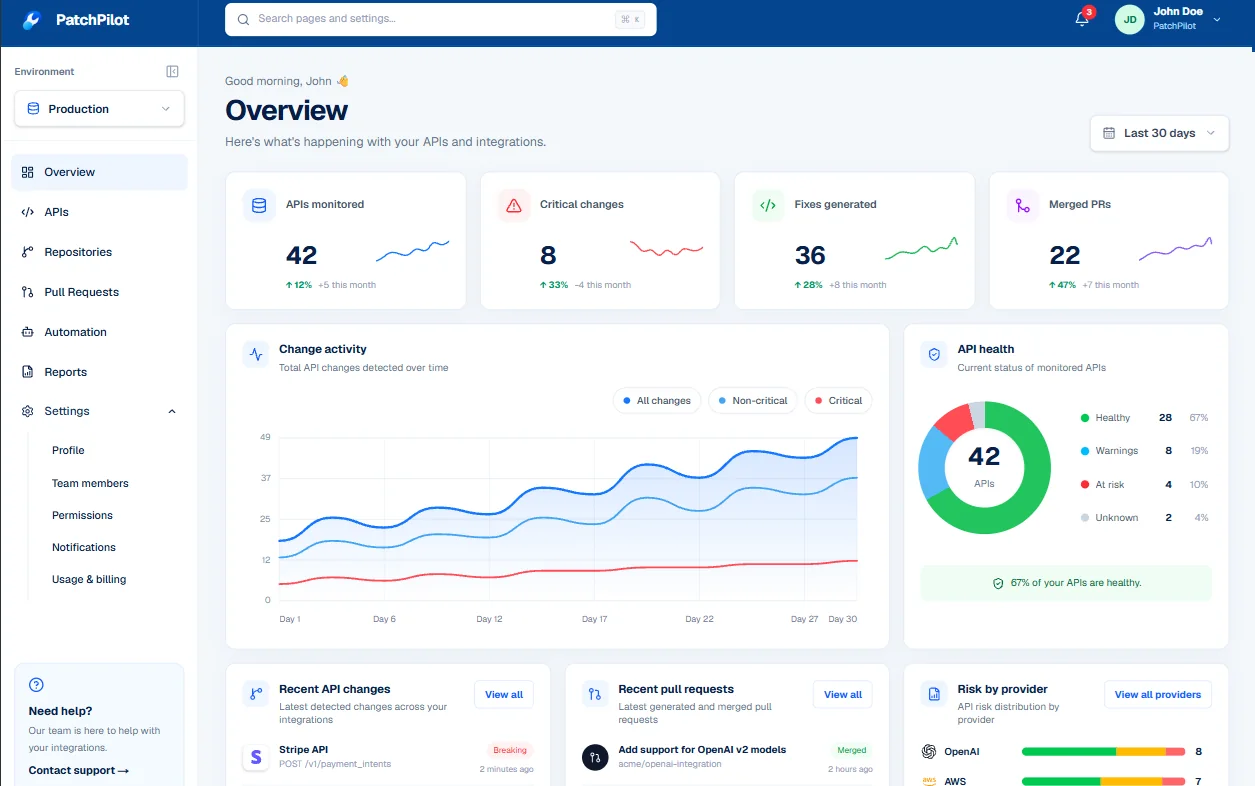1255x786 pixels.
Task: Open Team members settings
Action: coord(90,483)
